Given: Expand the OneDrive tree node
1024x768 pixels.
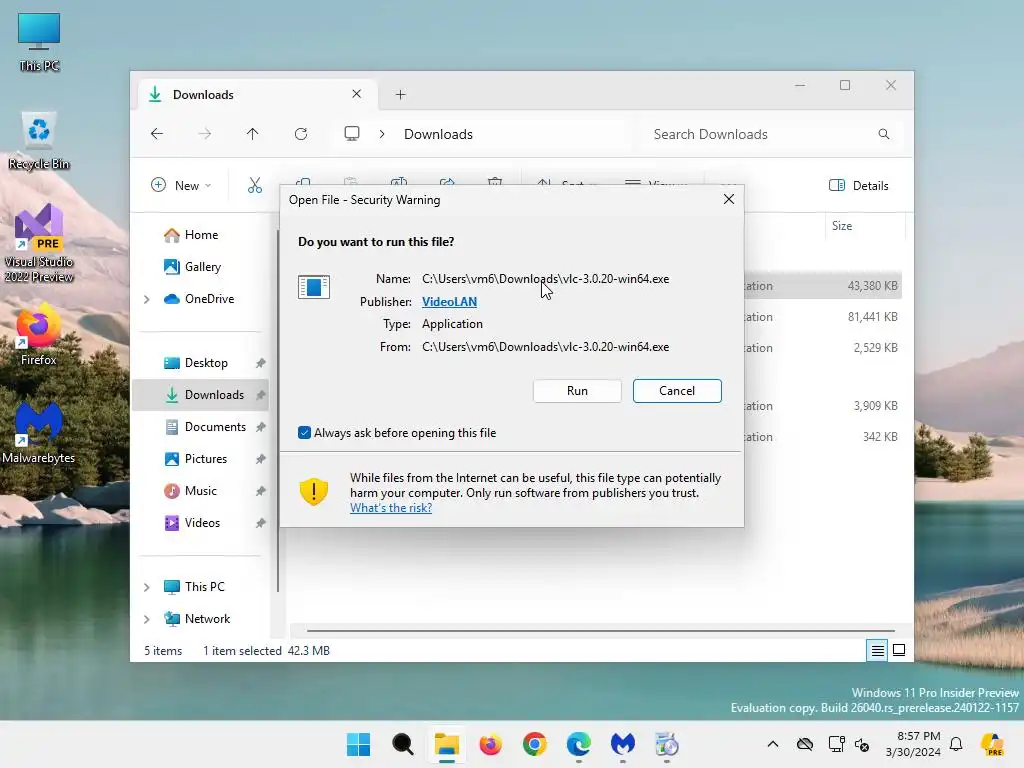Looking at the screenshot, I should coord(147,299).
